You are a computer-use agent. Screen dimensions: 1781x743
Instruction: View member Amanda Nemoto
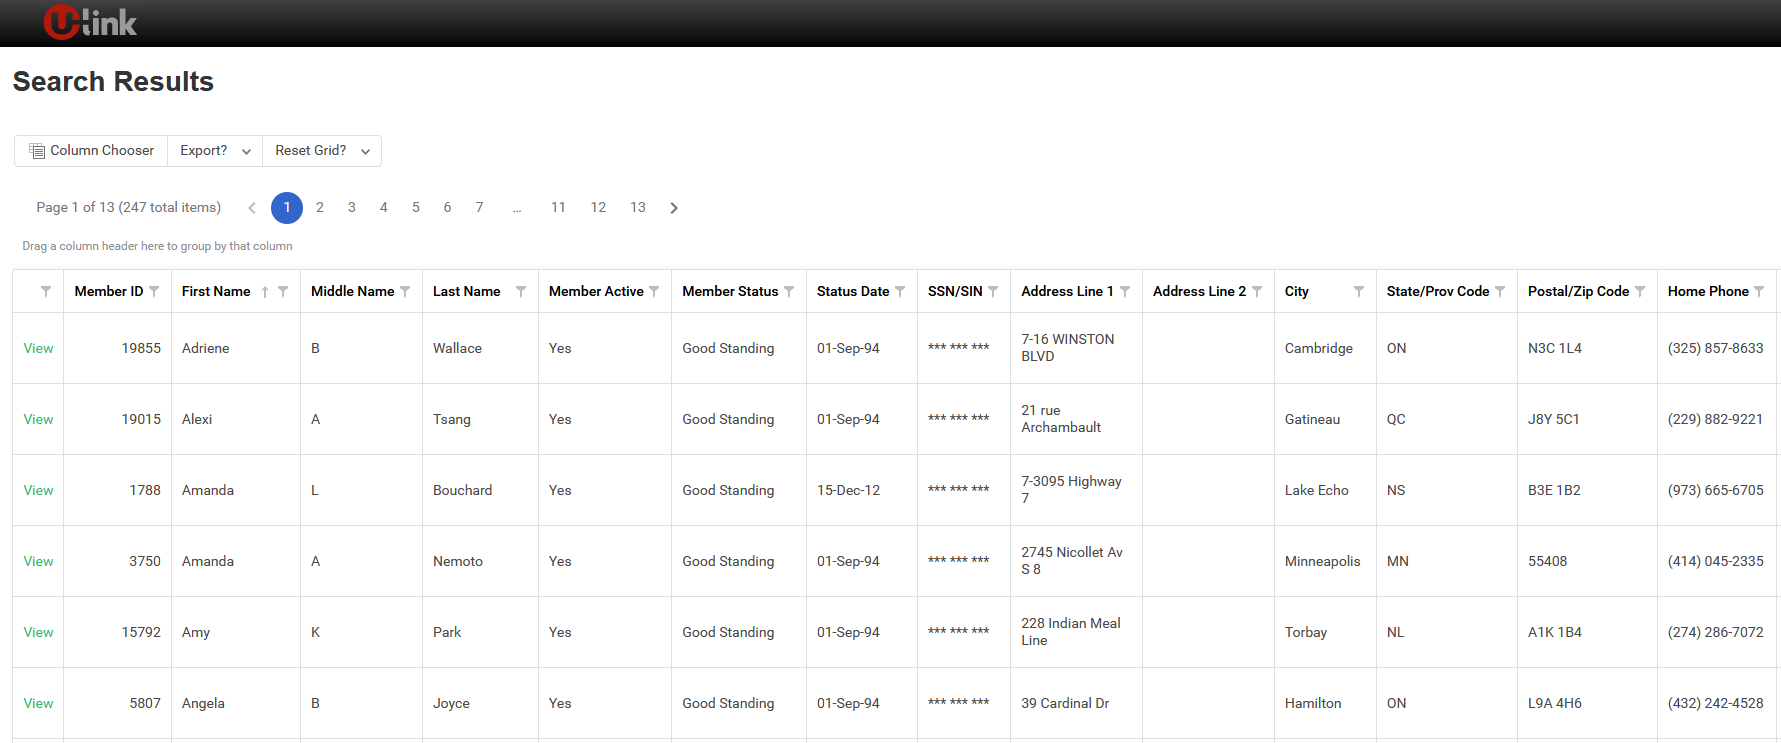pos(39,561)
